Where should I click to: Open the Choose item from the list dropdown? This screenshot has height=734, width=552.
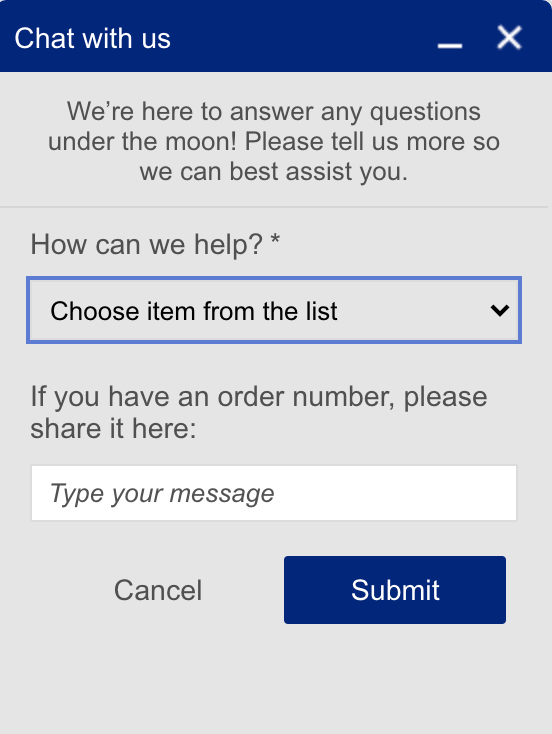[x=274, y=310]
